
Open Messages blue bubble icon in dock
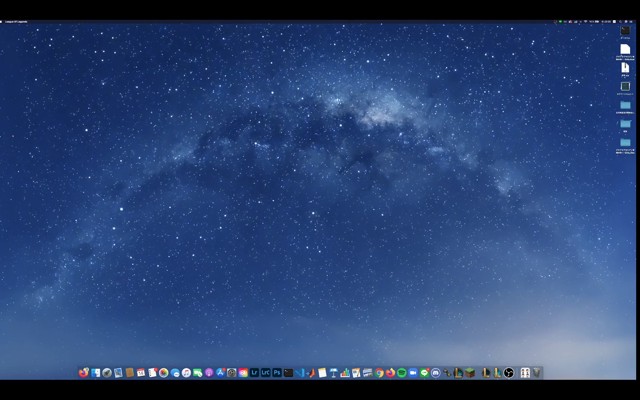(x=175, y=373)
